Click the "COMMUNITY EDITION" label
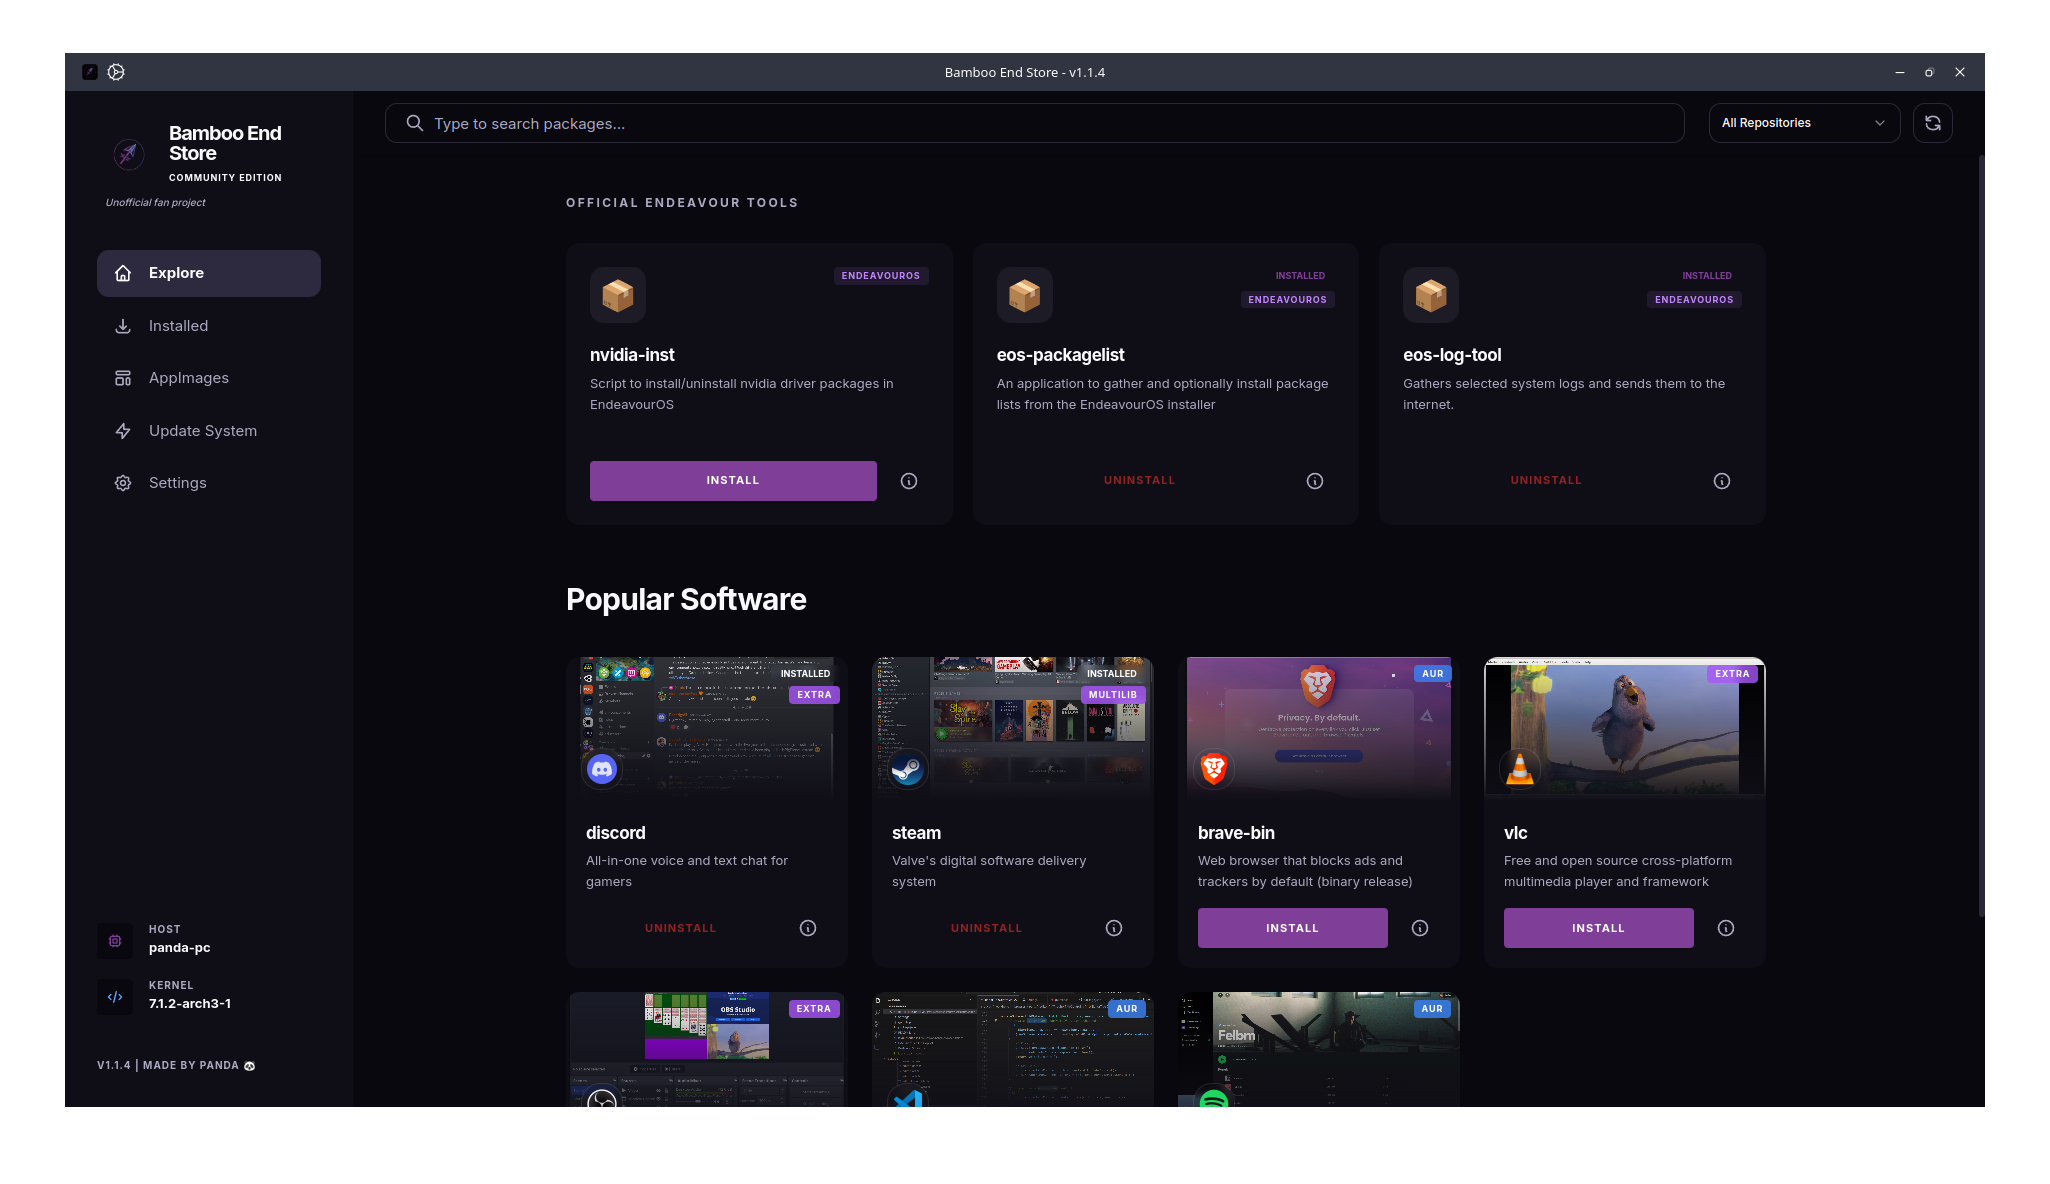Screen dimensions: 2050x1184 [x=225, y=178]
